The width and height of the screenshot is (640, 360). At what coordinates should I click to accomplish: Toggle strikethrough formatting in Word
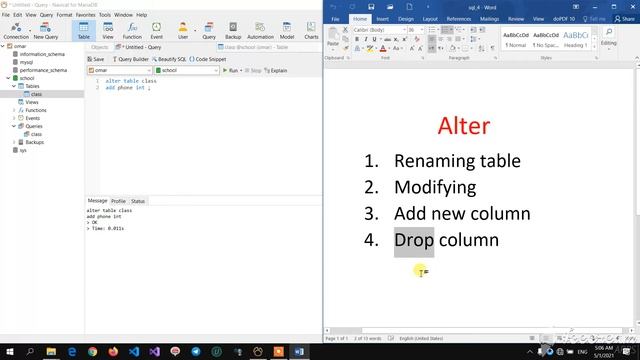[387, 39]
